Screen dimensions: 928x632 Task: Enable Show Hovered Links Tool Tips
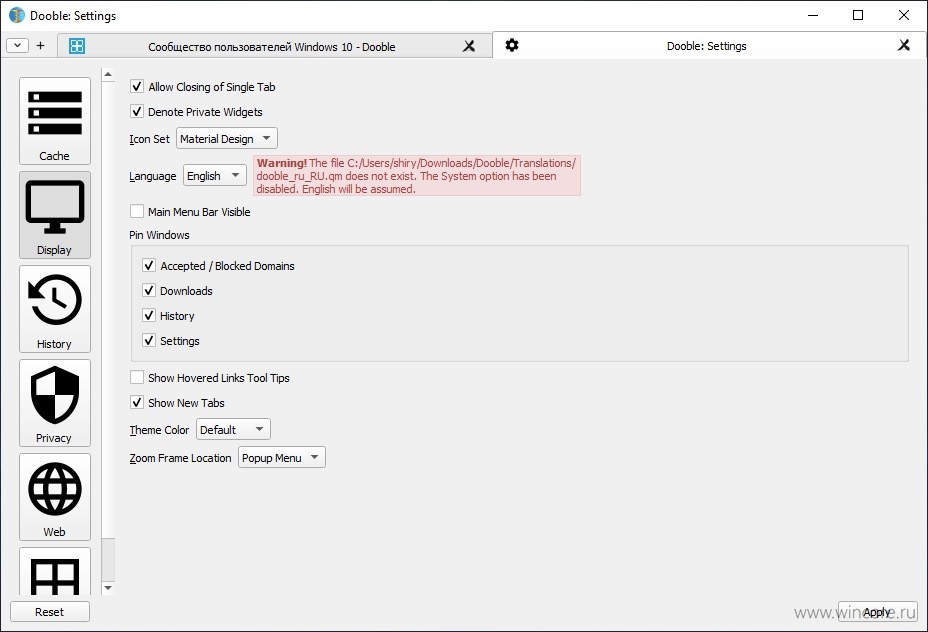pos(137,378)
